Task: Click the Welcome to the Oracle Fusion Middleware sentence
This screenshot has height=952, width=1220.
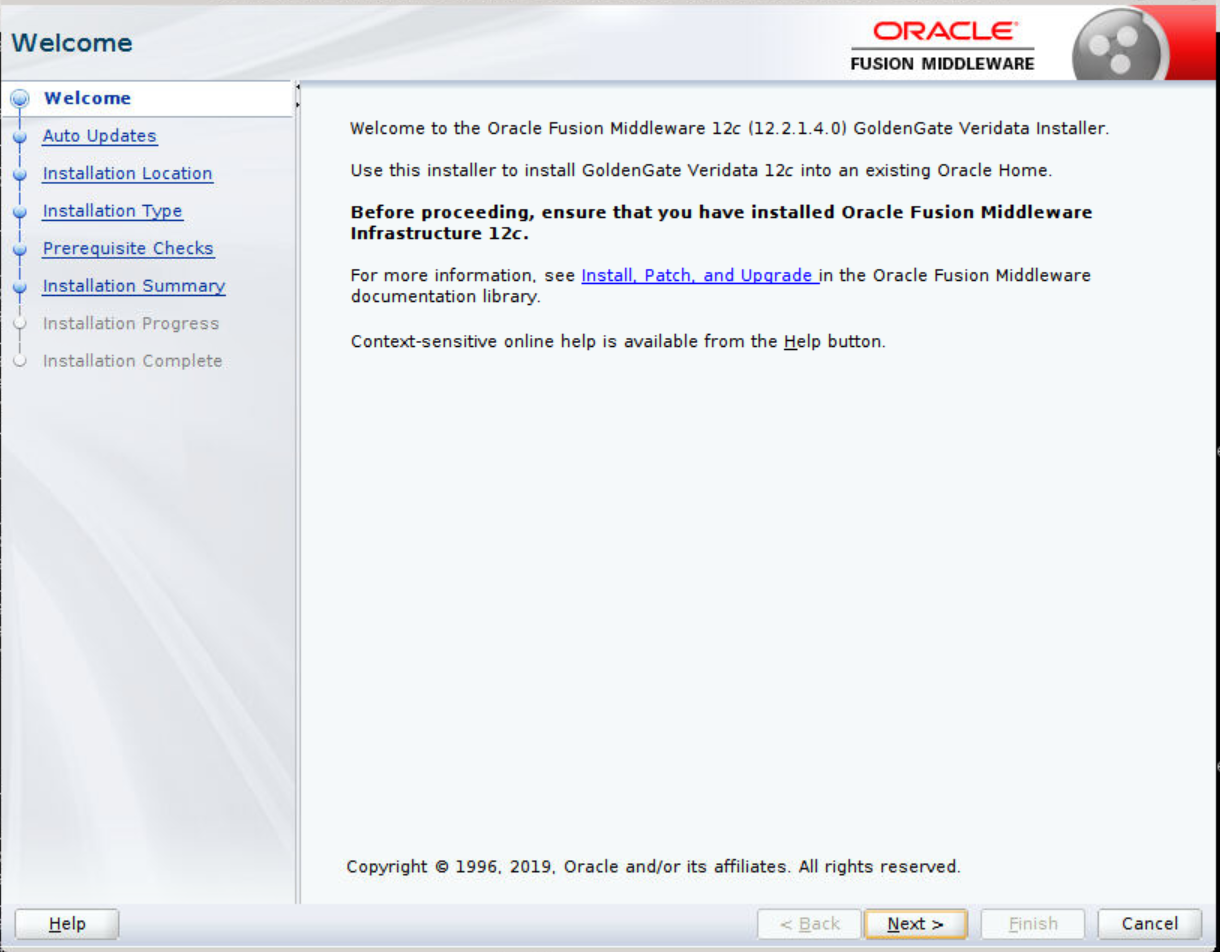Action: coord(730,129)
